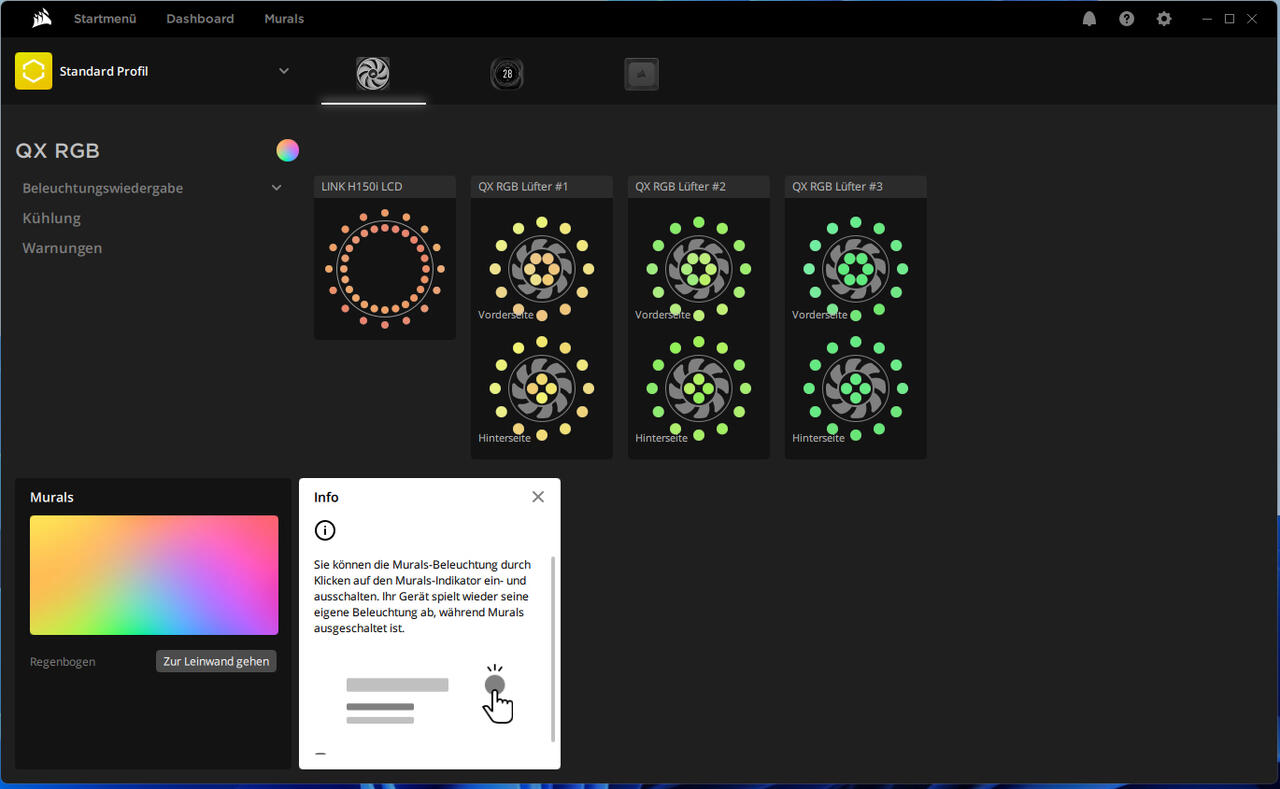Open the help question mark icon
This screenshot has width=1280, height=789.
(1127, 19)
